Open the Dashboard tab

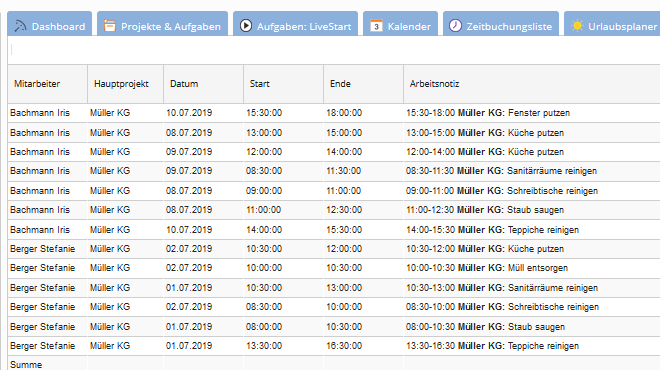(50, 24)
